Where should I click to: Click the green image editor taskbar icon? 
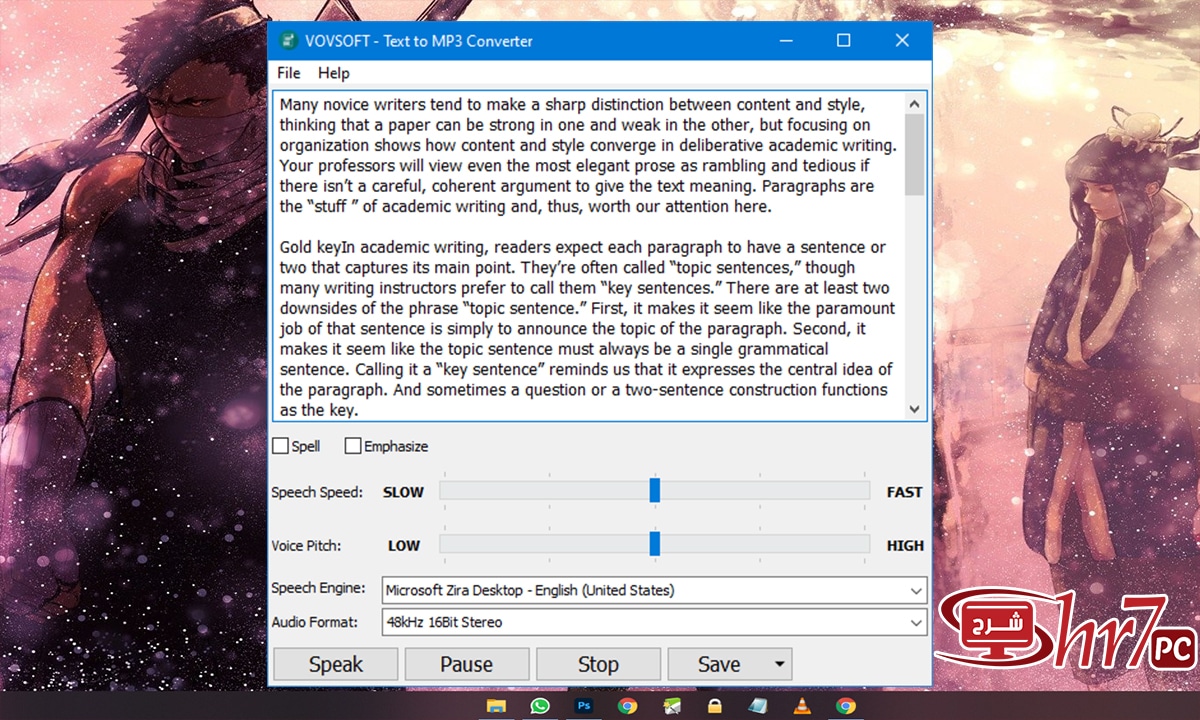click(x=671, y=706)
